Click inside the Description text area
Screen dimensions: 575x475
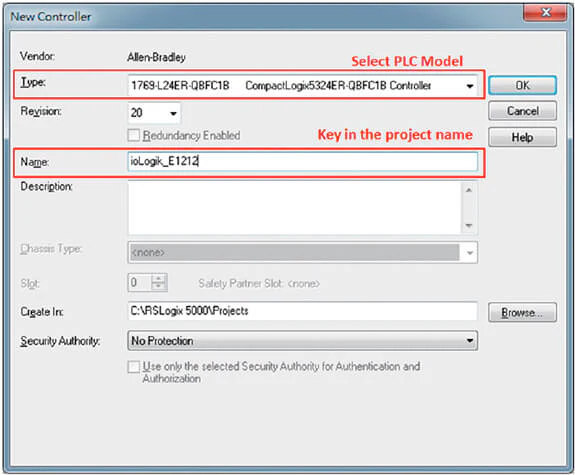click(294, 208)
